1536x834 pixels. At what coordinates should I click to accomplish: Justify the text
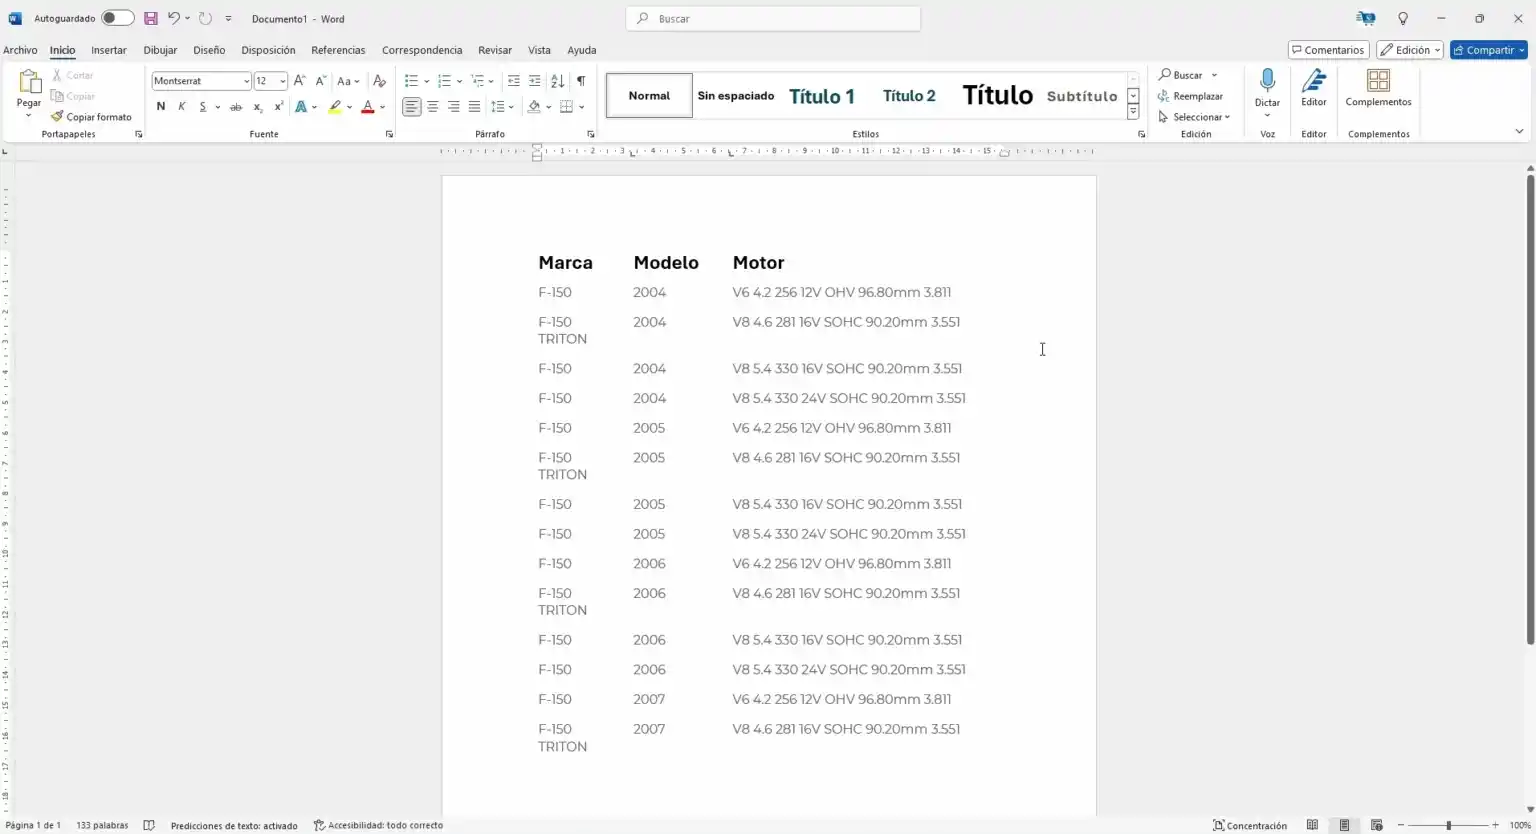point(474,107)
